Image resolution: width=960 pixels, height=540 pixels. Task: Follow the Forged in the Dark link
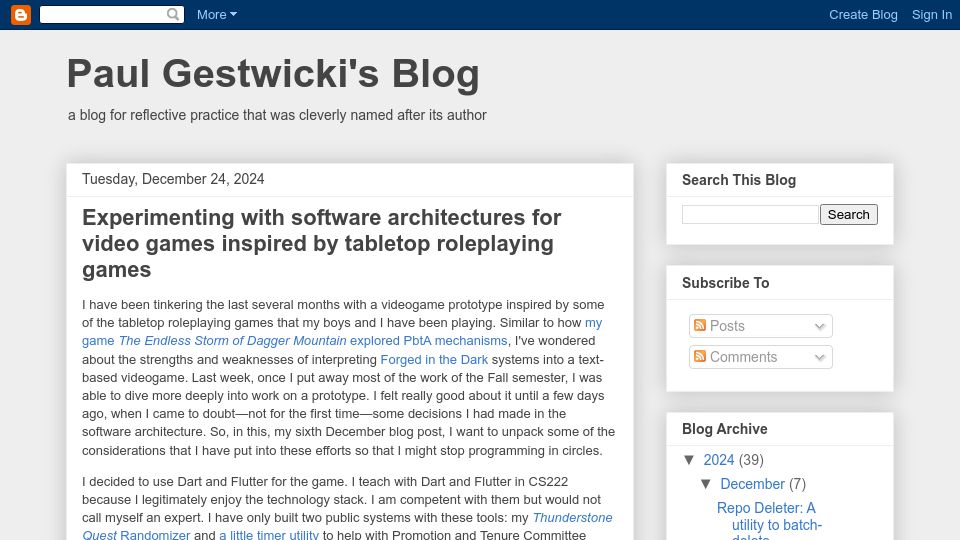[x=434, y=359]
